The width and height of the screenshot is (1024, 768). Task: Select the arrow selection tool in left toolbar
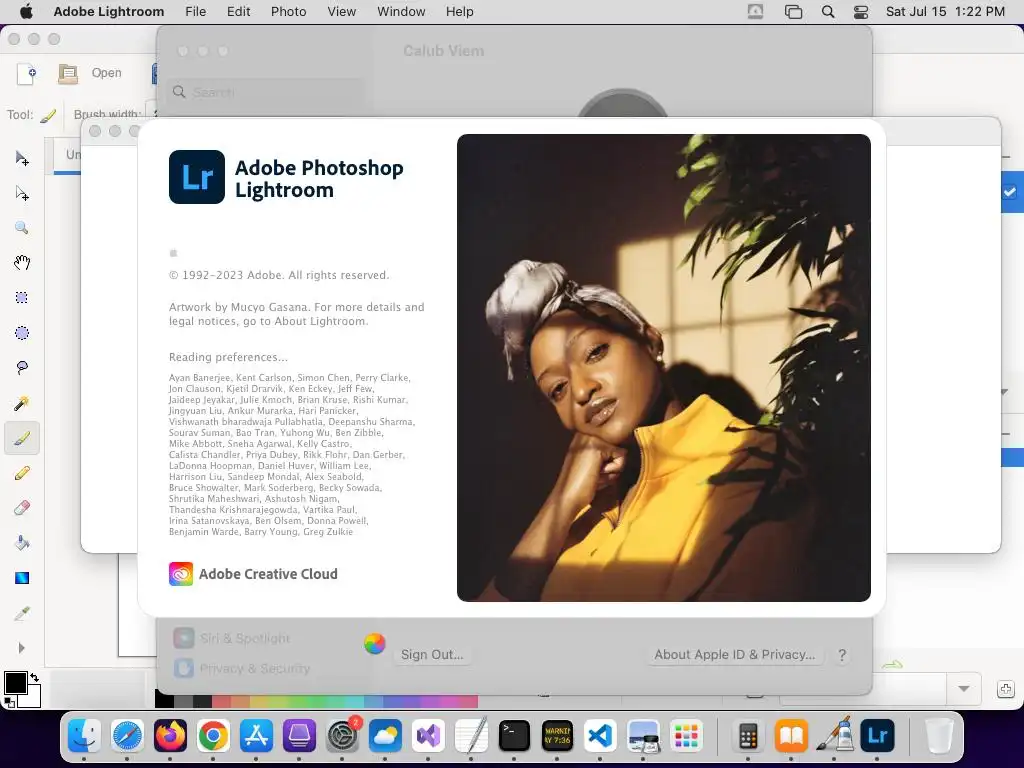(22, 159)
